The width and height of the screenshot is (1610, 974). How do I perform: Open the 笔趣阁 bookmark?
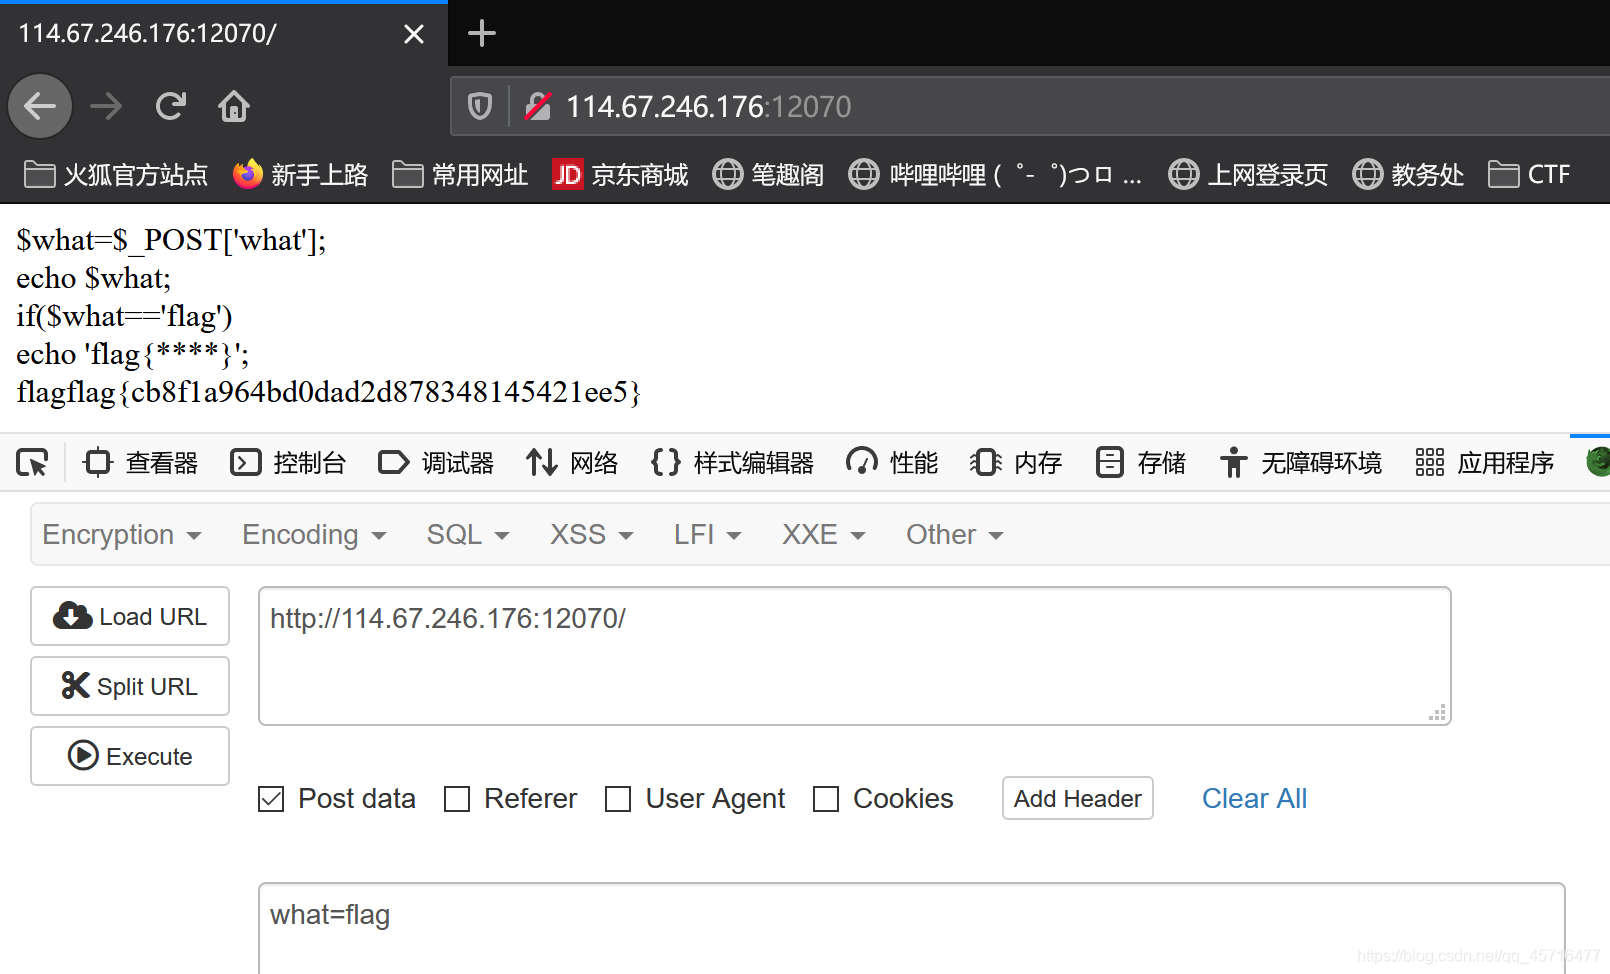click(x=768, y=175)
